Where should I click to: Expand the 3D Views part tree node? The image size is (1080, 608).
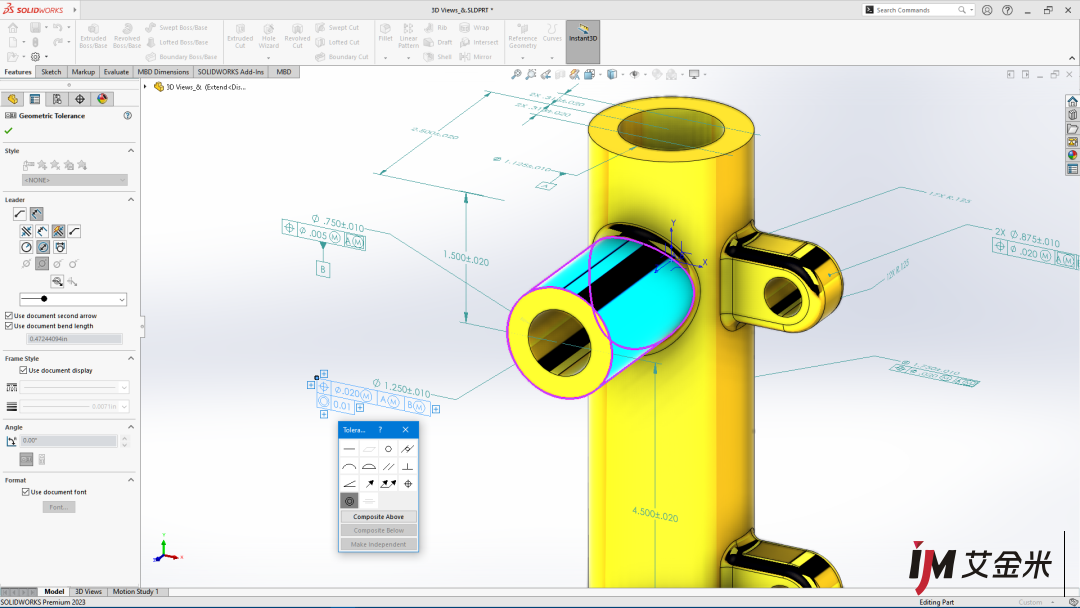coord(145,87)
